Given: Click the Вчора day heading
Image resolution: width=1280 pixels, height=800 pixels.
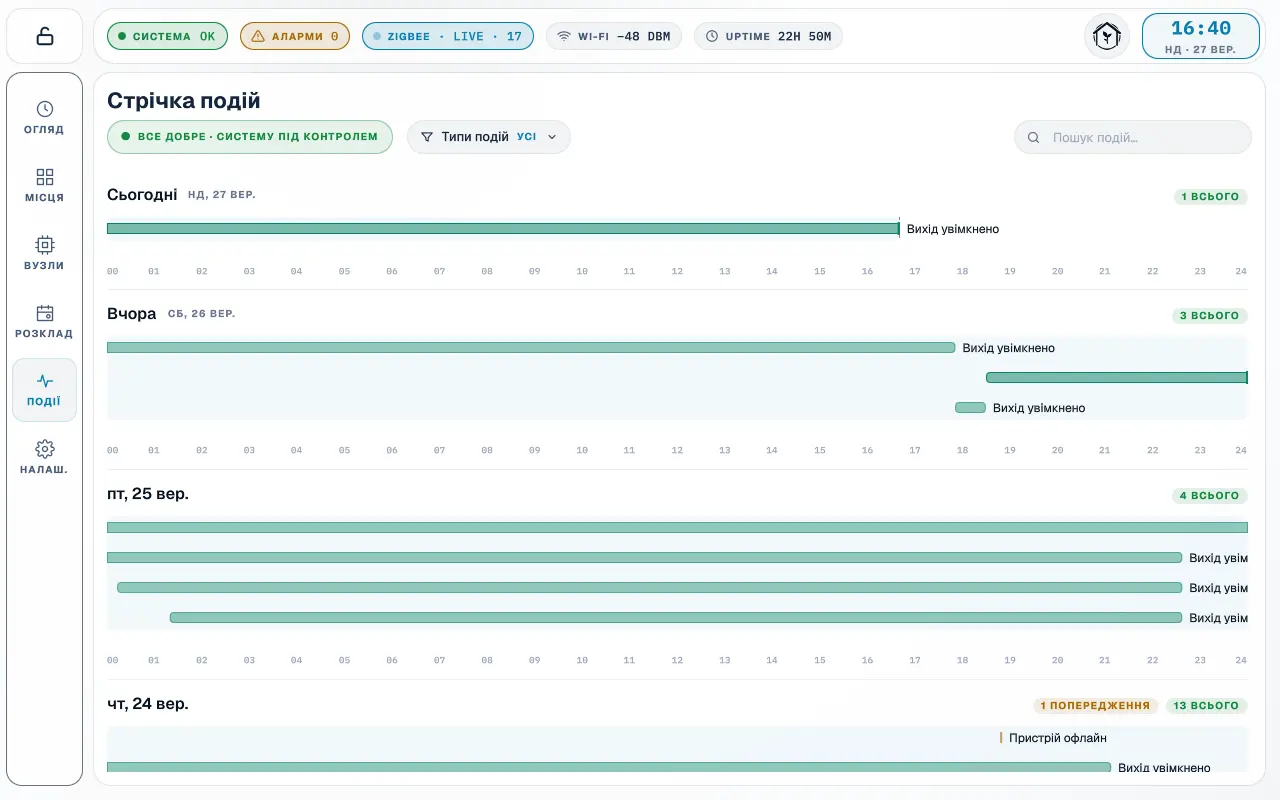Looking at the screenshot, I should pyautogui.click(x=132, y=314).
